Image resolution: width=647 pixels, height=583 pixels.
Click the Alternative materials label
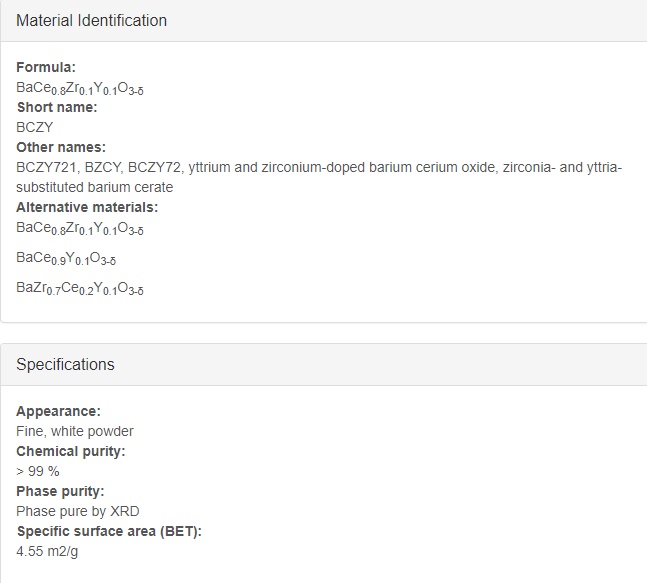coord(87,207)
